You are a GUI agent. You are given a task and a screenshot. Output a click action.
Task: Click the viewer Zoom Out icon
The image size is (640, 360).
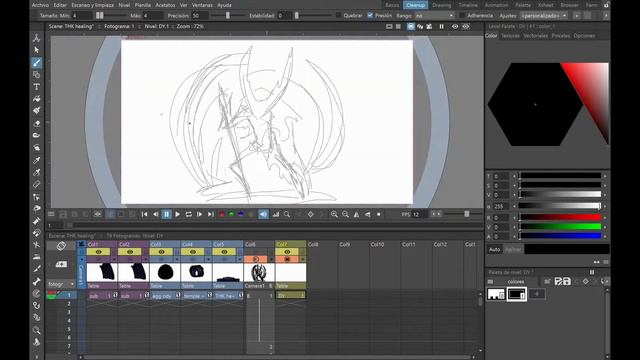(x=345, y=214)
